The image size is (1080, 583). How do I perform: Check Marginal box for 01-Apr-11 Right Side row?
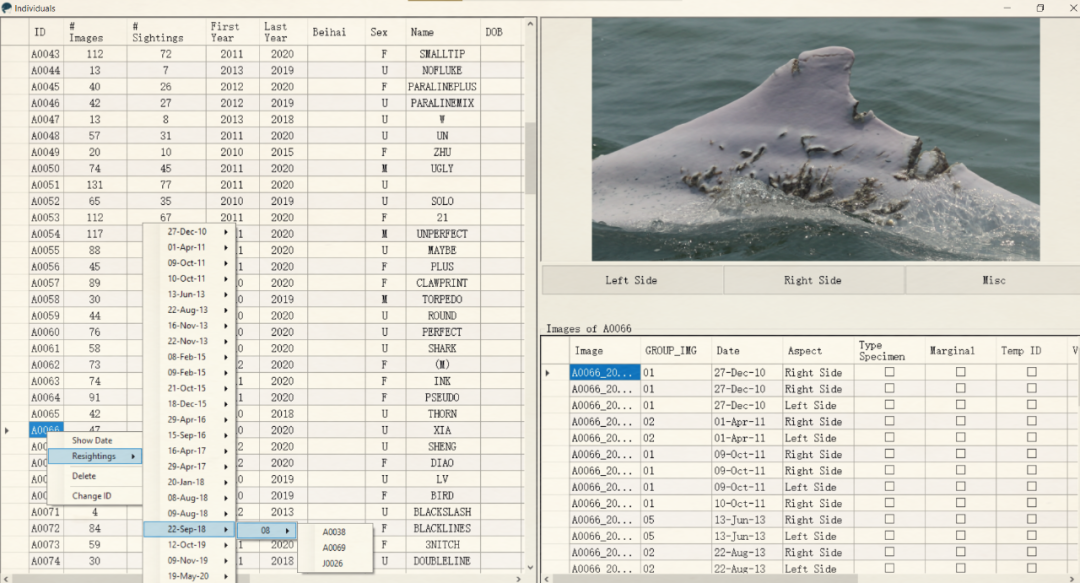pyautogui.click(x=960, y=422)
